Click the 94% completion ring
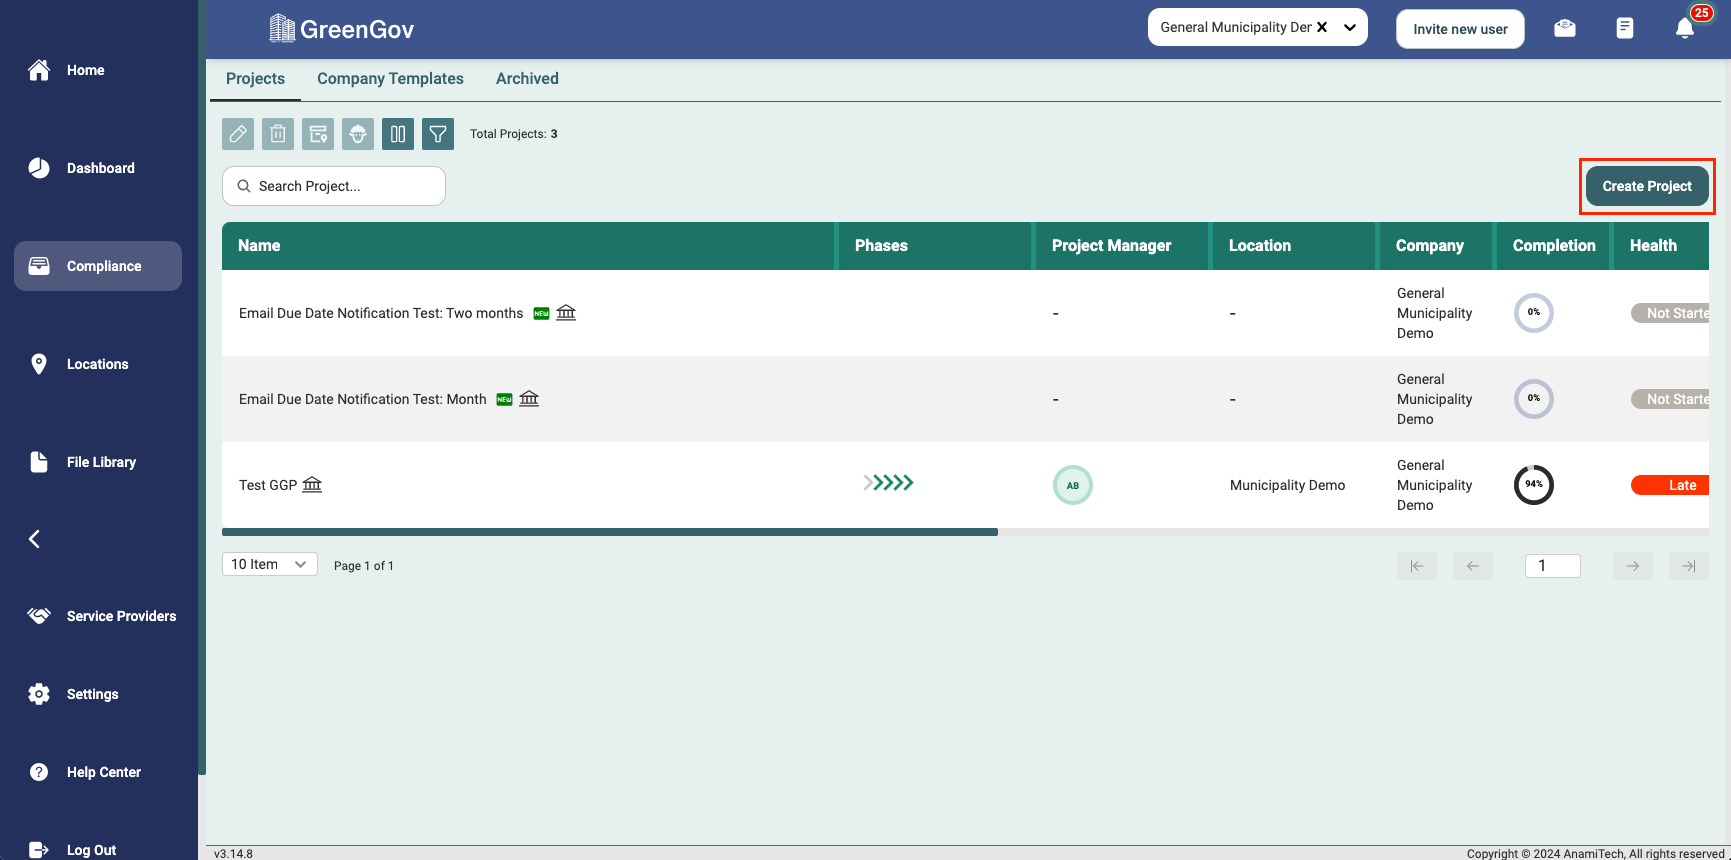 [1534, 485]
